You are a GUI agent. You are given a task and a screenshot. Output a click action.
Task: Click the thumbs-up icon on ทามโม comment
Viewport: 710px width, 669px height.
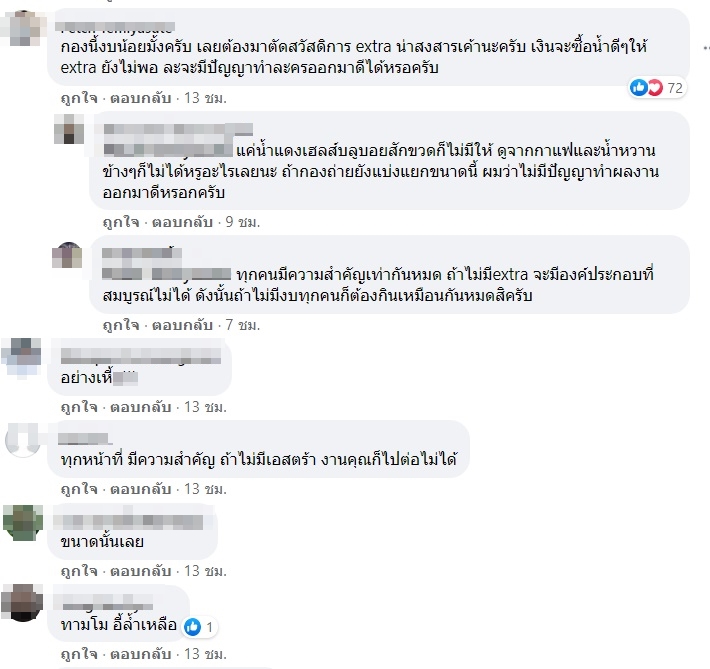coord(192,627)
